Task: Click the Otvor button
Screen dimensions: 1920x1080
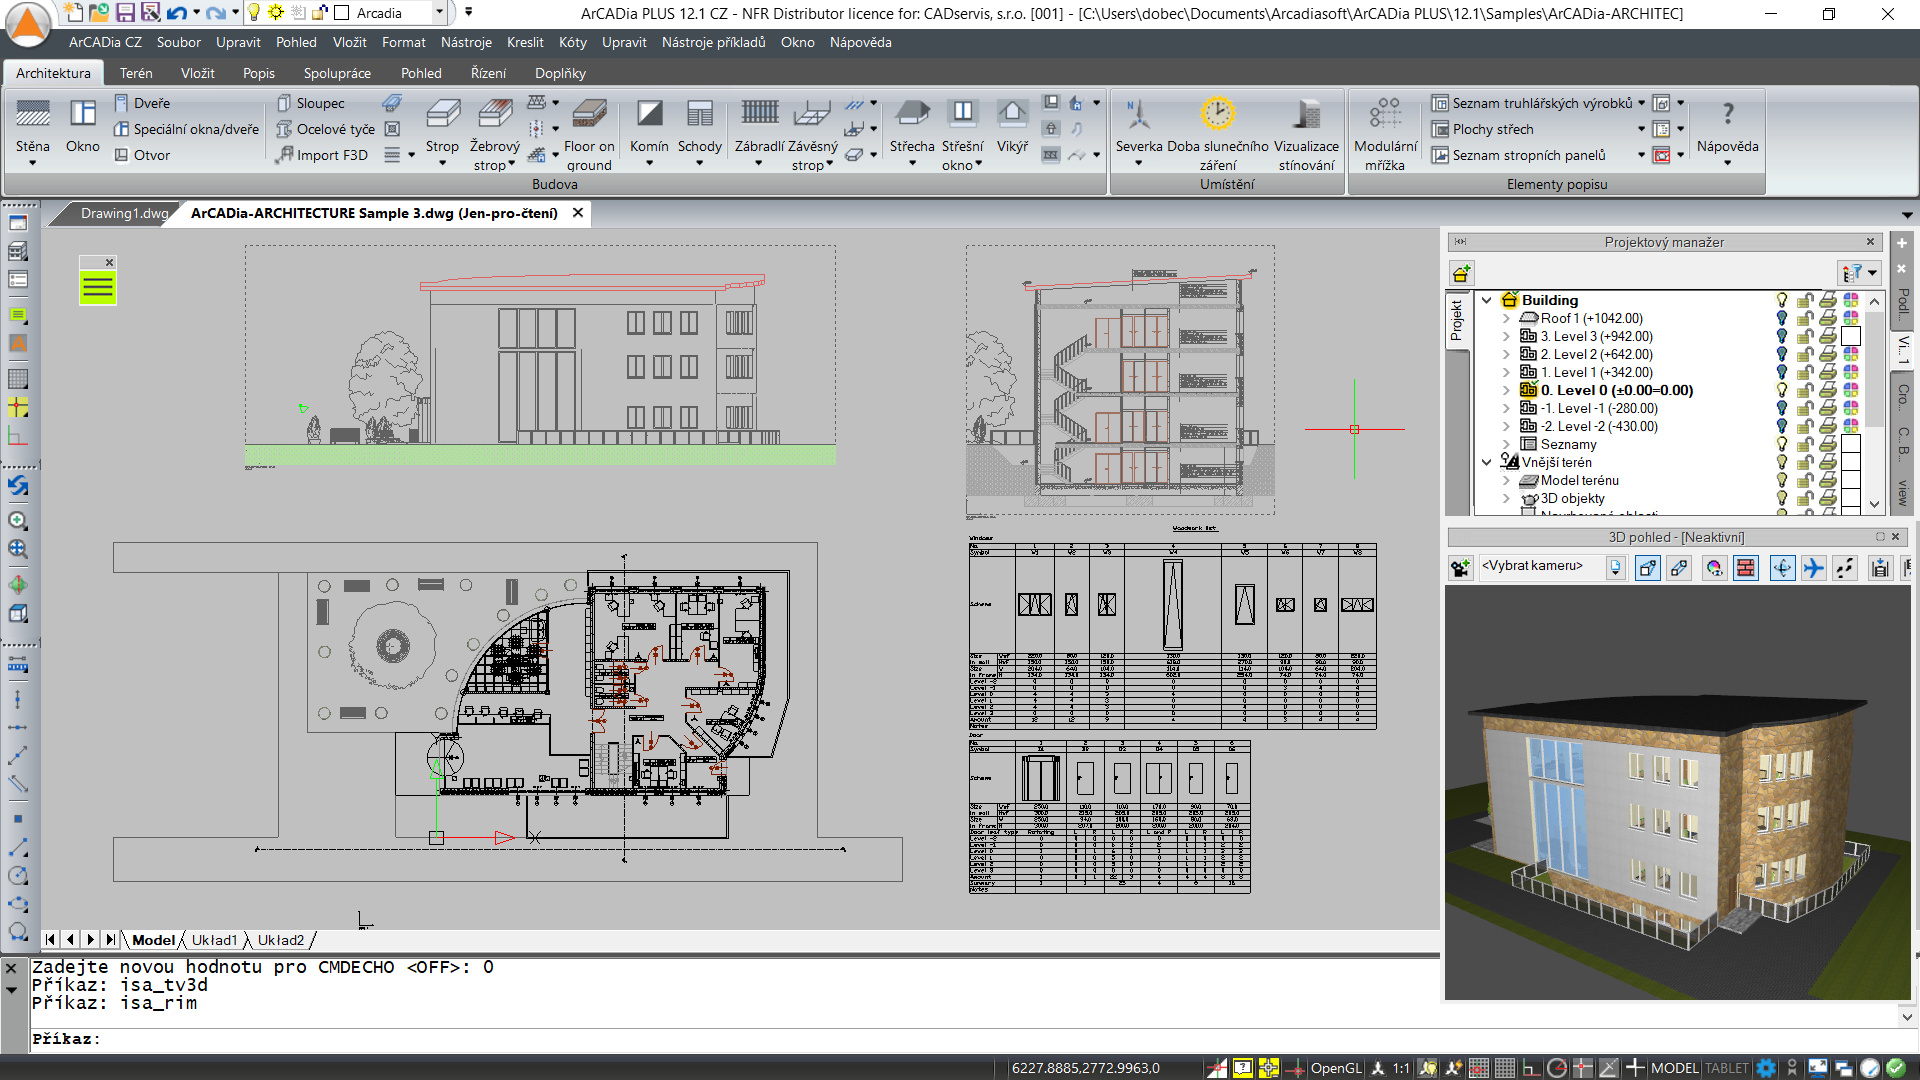Action: tap(142, 155)
